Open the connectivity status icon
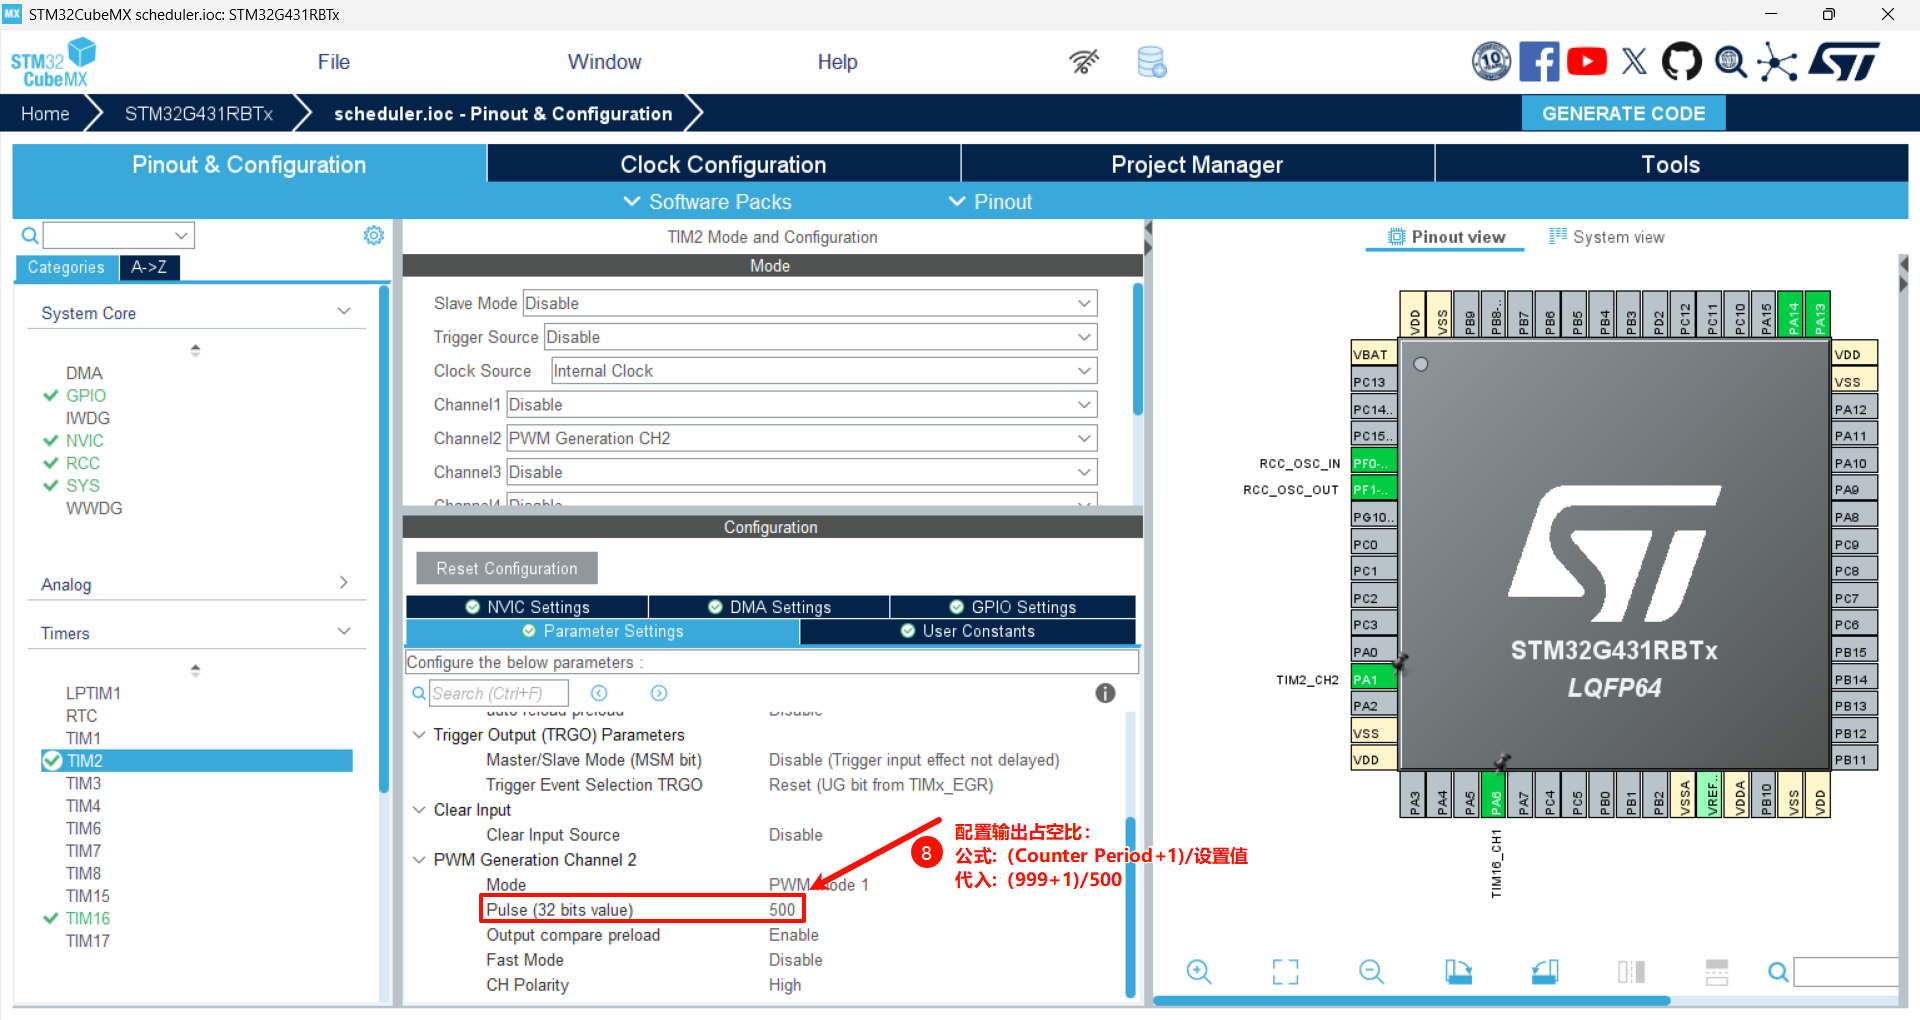The image size is (1920, 1020). [1084, 62]
